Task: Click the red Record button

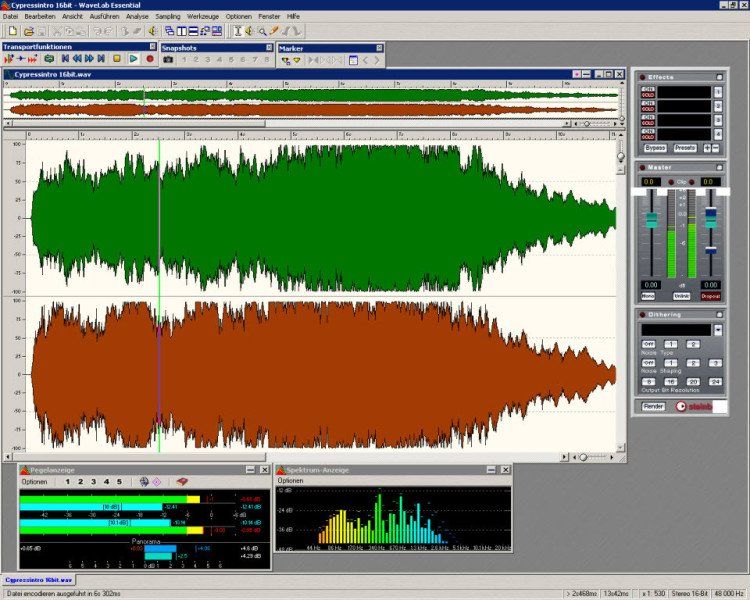Action: 149,60
